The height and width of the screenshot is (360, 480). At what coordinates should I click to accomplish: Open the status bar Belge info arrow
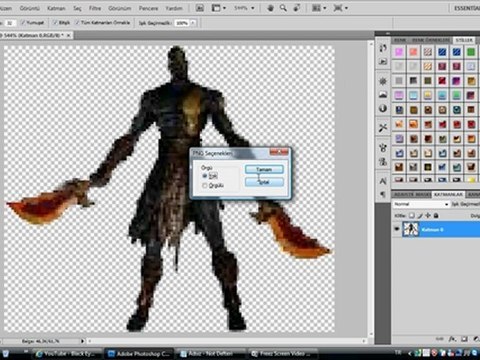(x=82, y=341)
